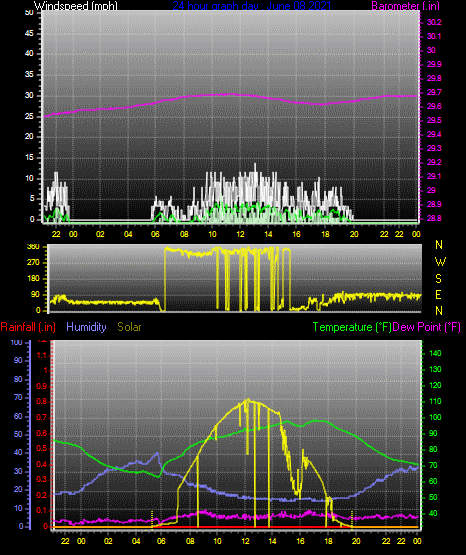Click the 0.9 rainfall axis value
The height and width of the screenshot is (555, 466).
point(42,386)
